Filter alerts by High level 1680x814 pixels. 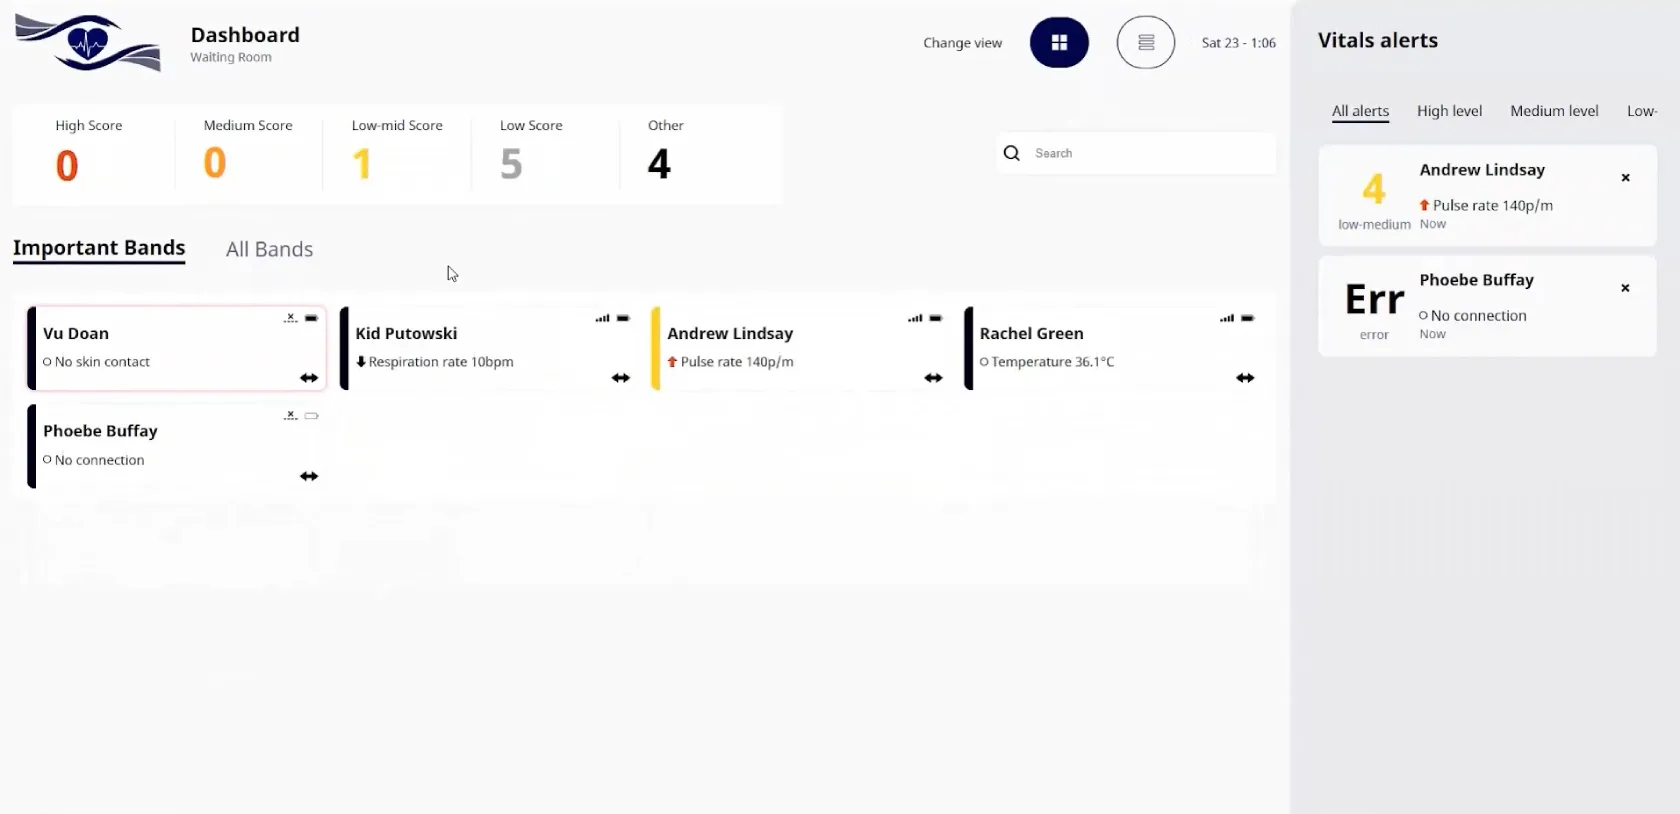1449,111
